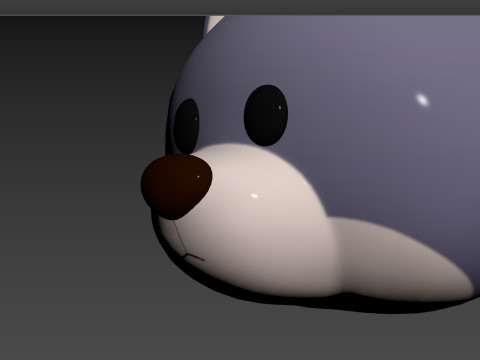Select the smaller black eye near face edge
Viewport: 480px width, 360px height.
pos(186,126)
